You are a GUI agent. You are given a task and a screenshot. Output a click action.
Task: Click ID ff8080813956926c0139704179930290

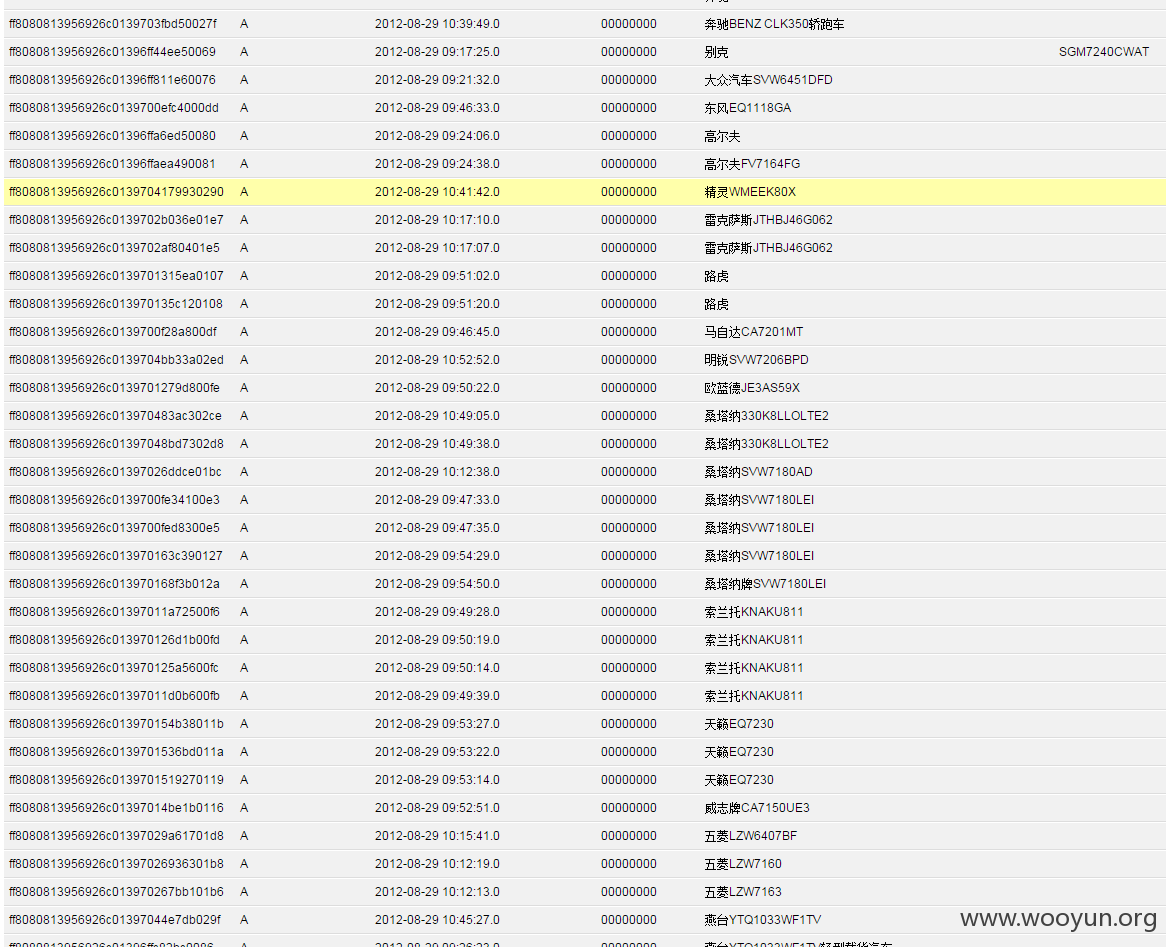coord(116,192)
